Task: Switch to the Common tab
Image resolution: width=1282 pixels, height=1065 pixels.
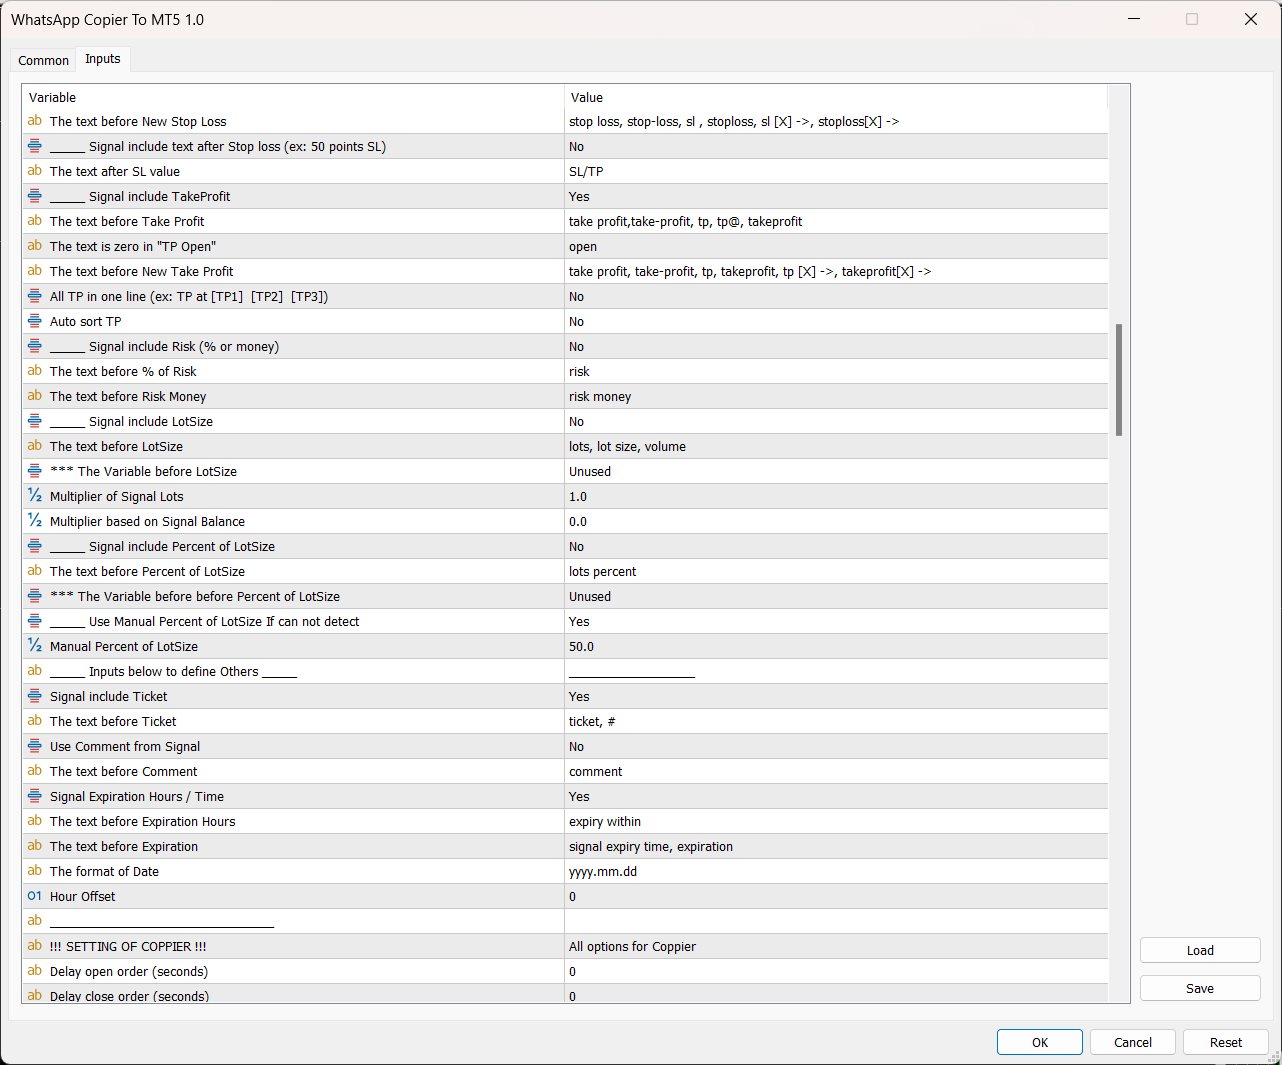Action: (44, 60)
